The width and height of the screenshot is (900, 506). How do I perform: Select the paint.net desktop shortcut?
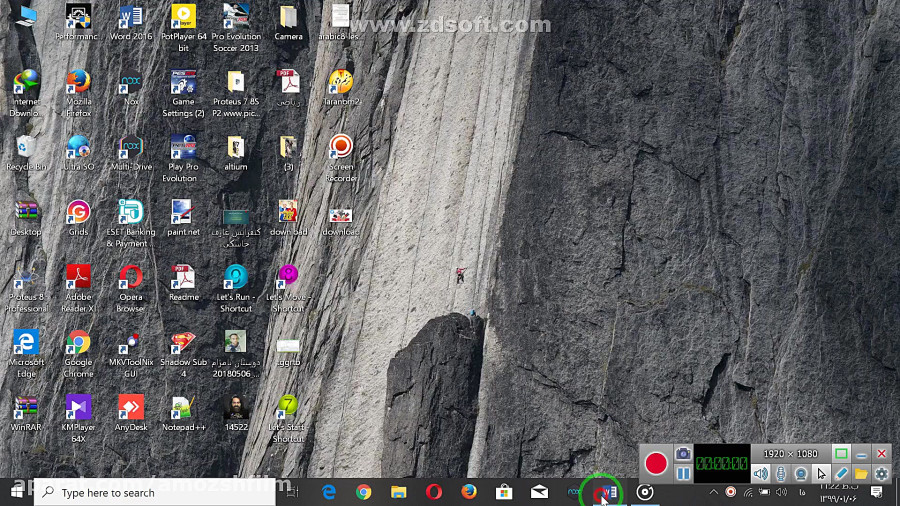tap(184, 218)
